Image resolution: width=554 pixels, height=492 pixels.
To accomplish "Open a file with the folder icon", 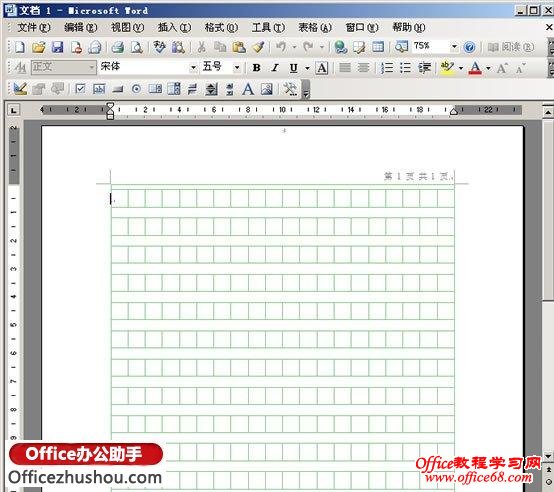I will click(x=39, y=47).
